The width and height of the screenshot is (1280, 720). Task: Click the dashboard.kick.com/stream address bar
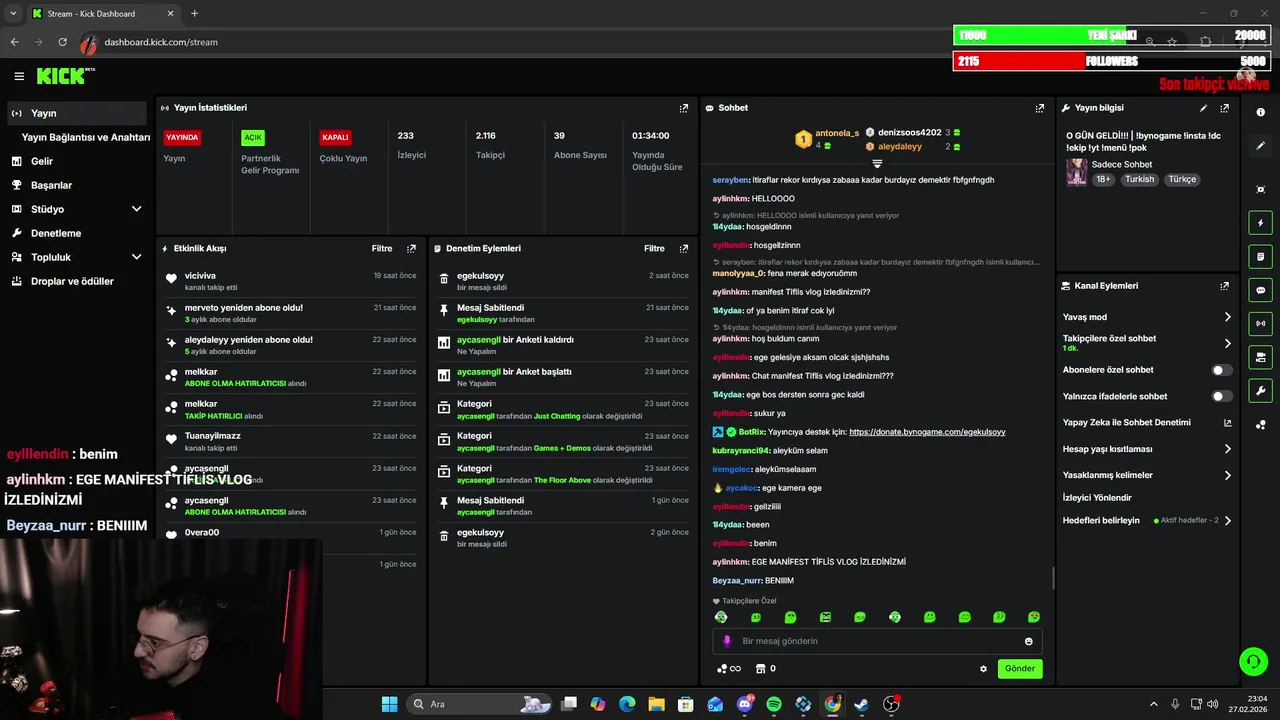point(161,42)
